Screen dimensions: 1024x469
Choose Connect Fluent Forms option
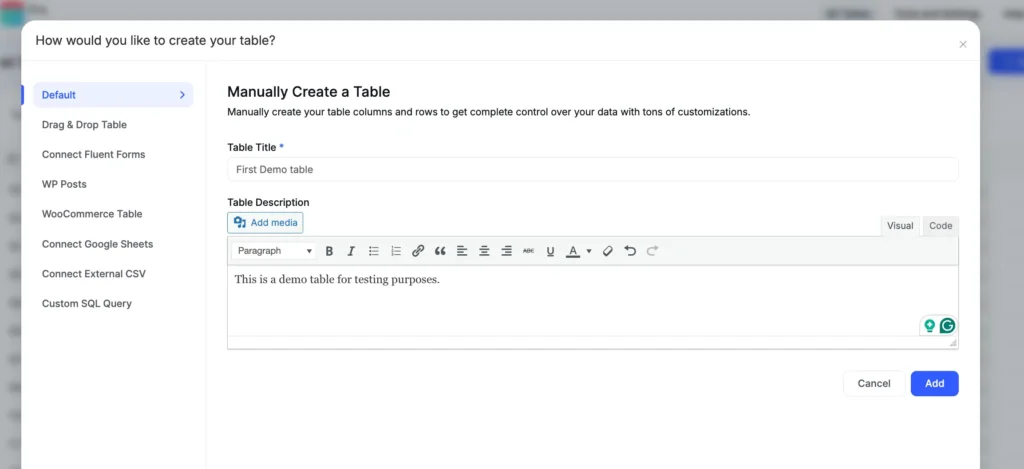[93, 155]
